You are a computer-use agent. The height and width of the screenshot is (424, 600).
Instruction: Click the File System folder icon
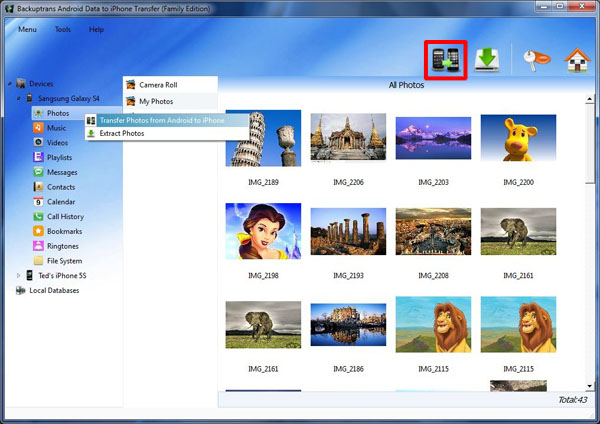pos(38,261)
